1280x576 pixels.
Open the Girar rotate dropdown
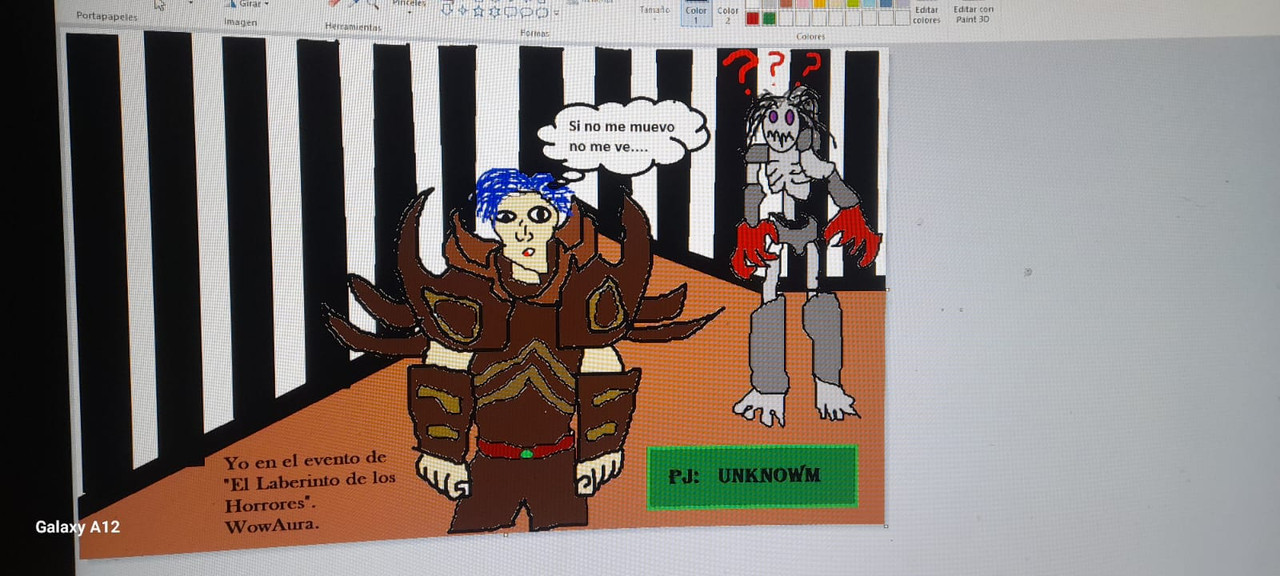coord(246,4)
